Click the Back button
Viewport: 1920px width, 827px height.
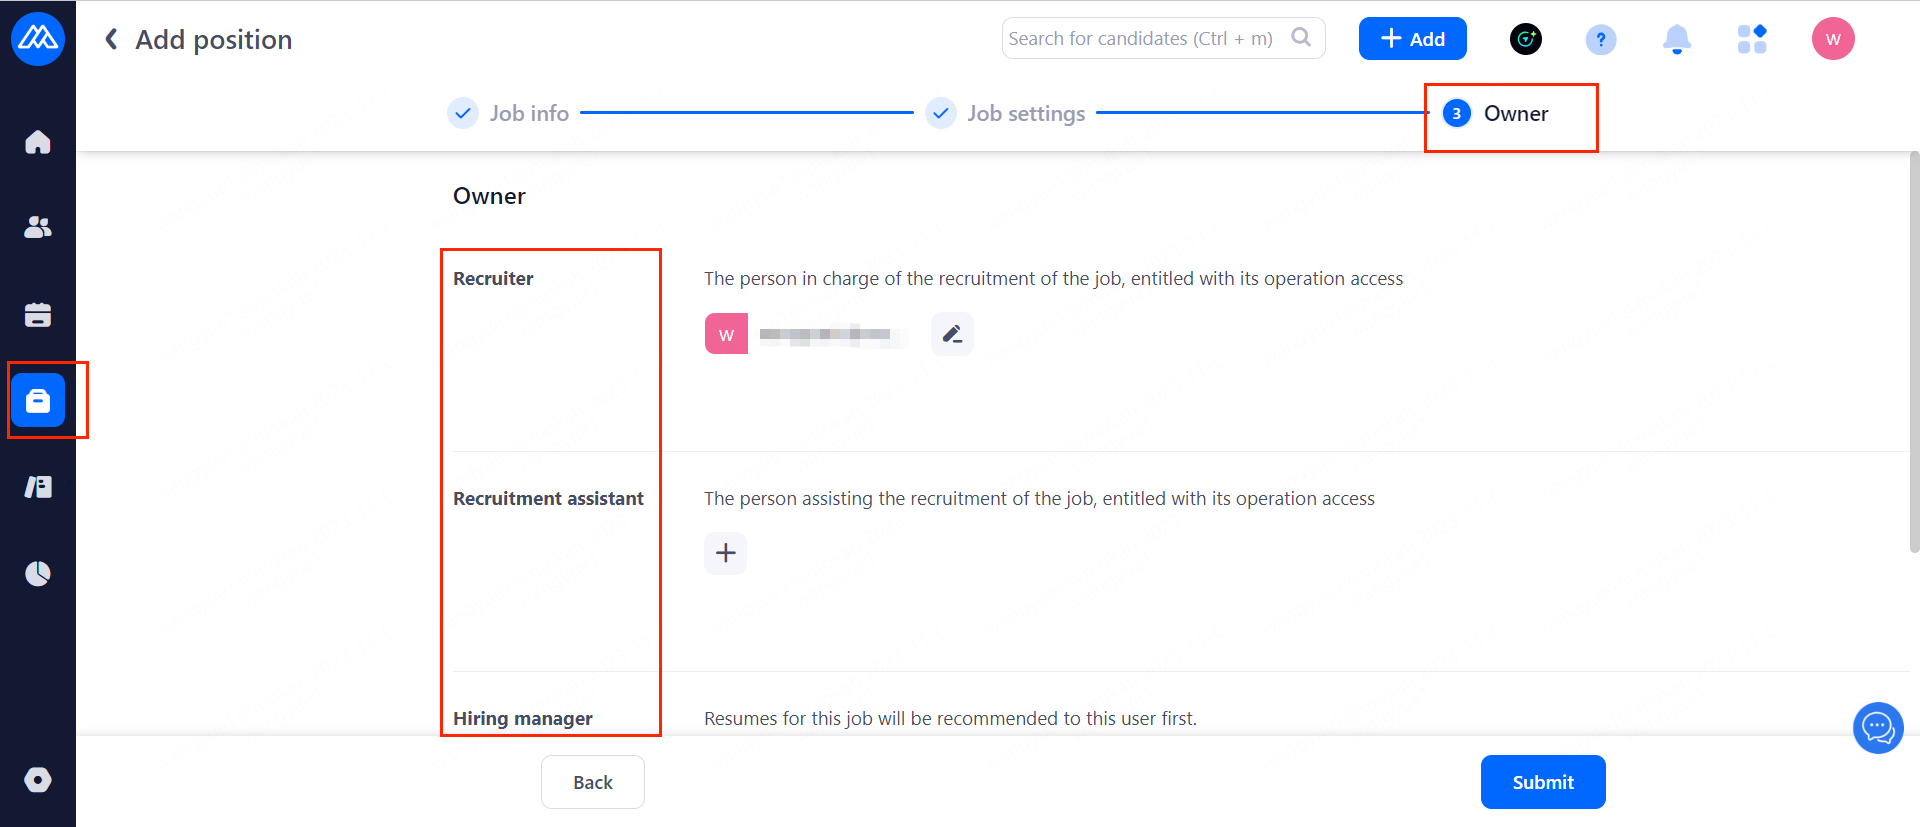click(x=593, y=782)
